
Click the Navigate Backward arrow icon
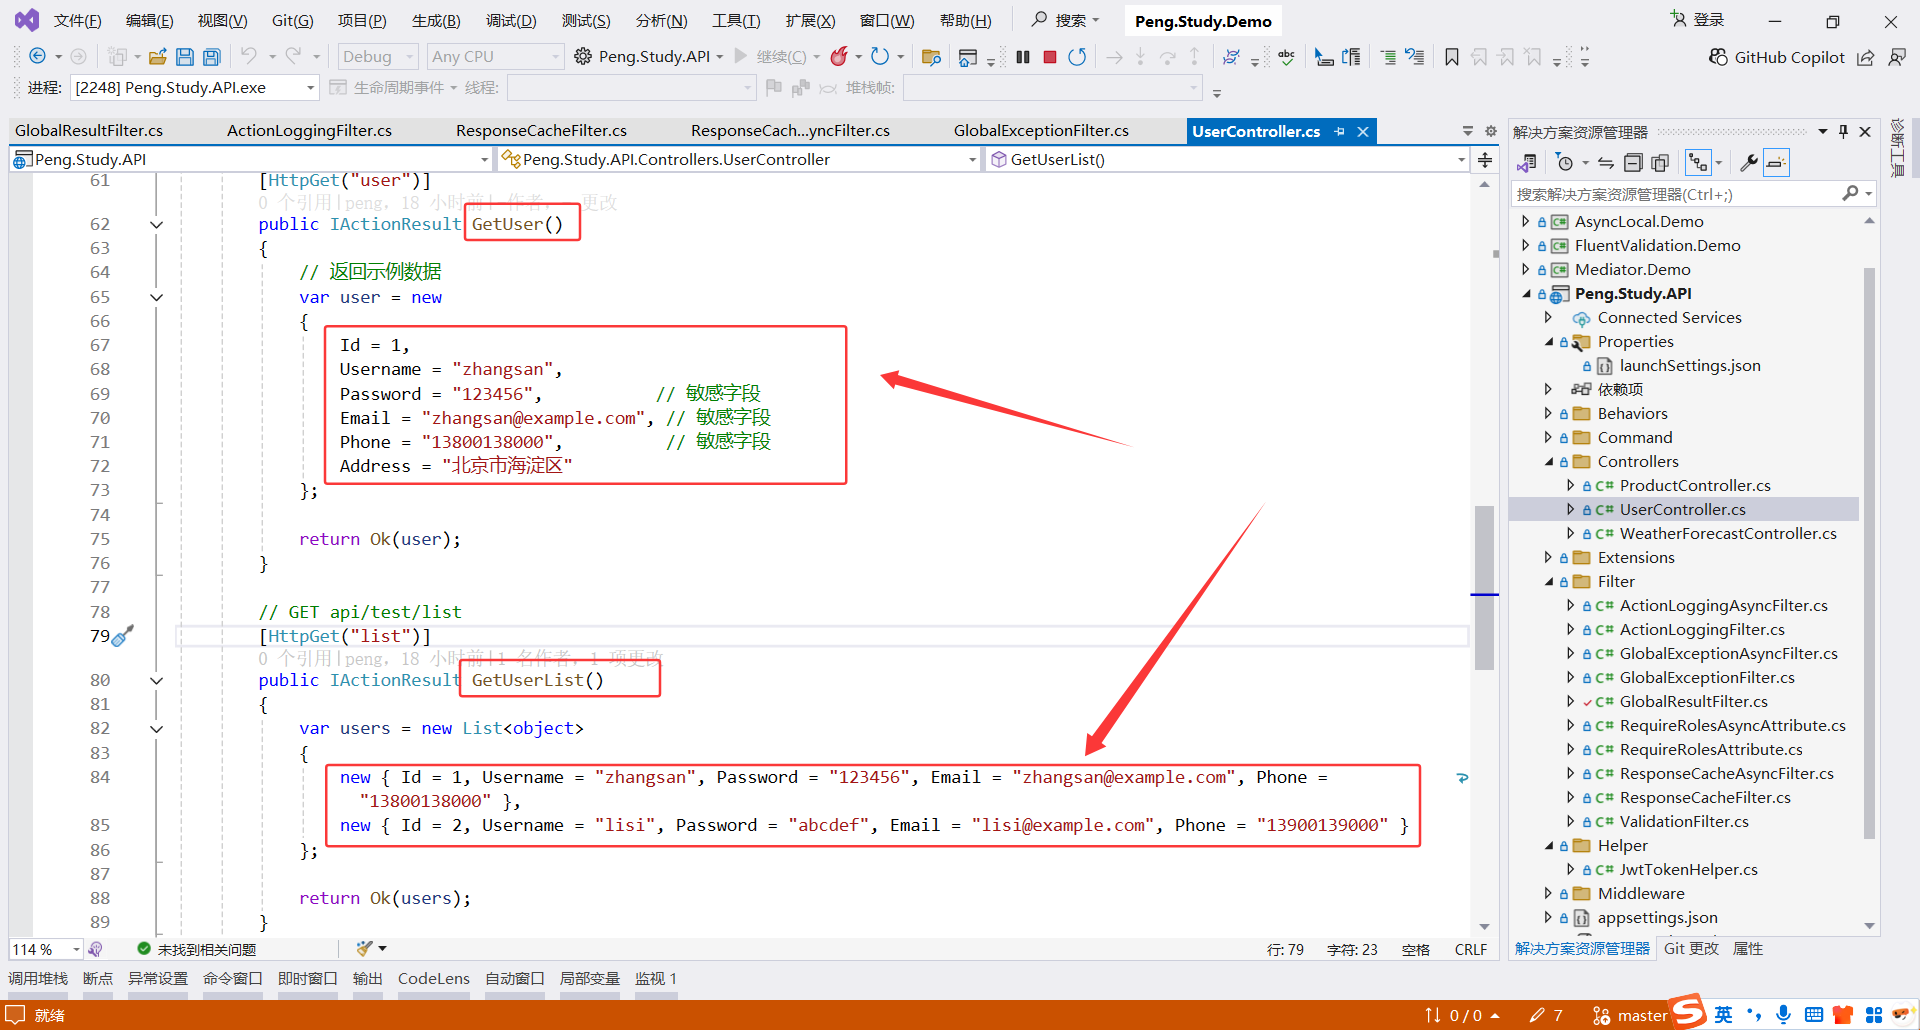tap(37, 57)
